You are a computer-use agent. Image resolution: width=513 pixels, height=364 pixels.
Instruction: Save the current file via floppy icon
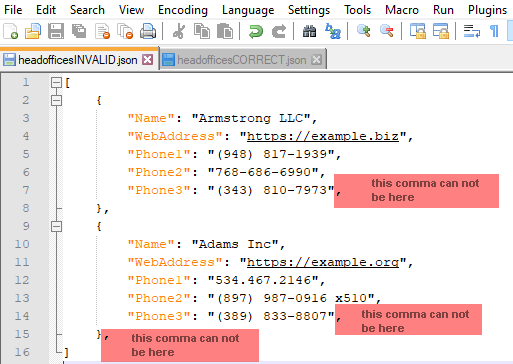56,31
